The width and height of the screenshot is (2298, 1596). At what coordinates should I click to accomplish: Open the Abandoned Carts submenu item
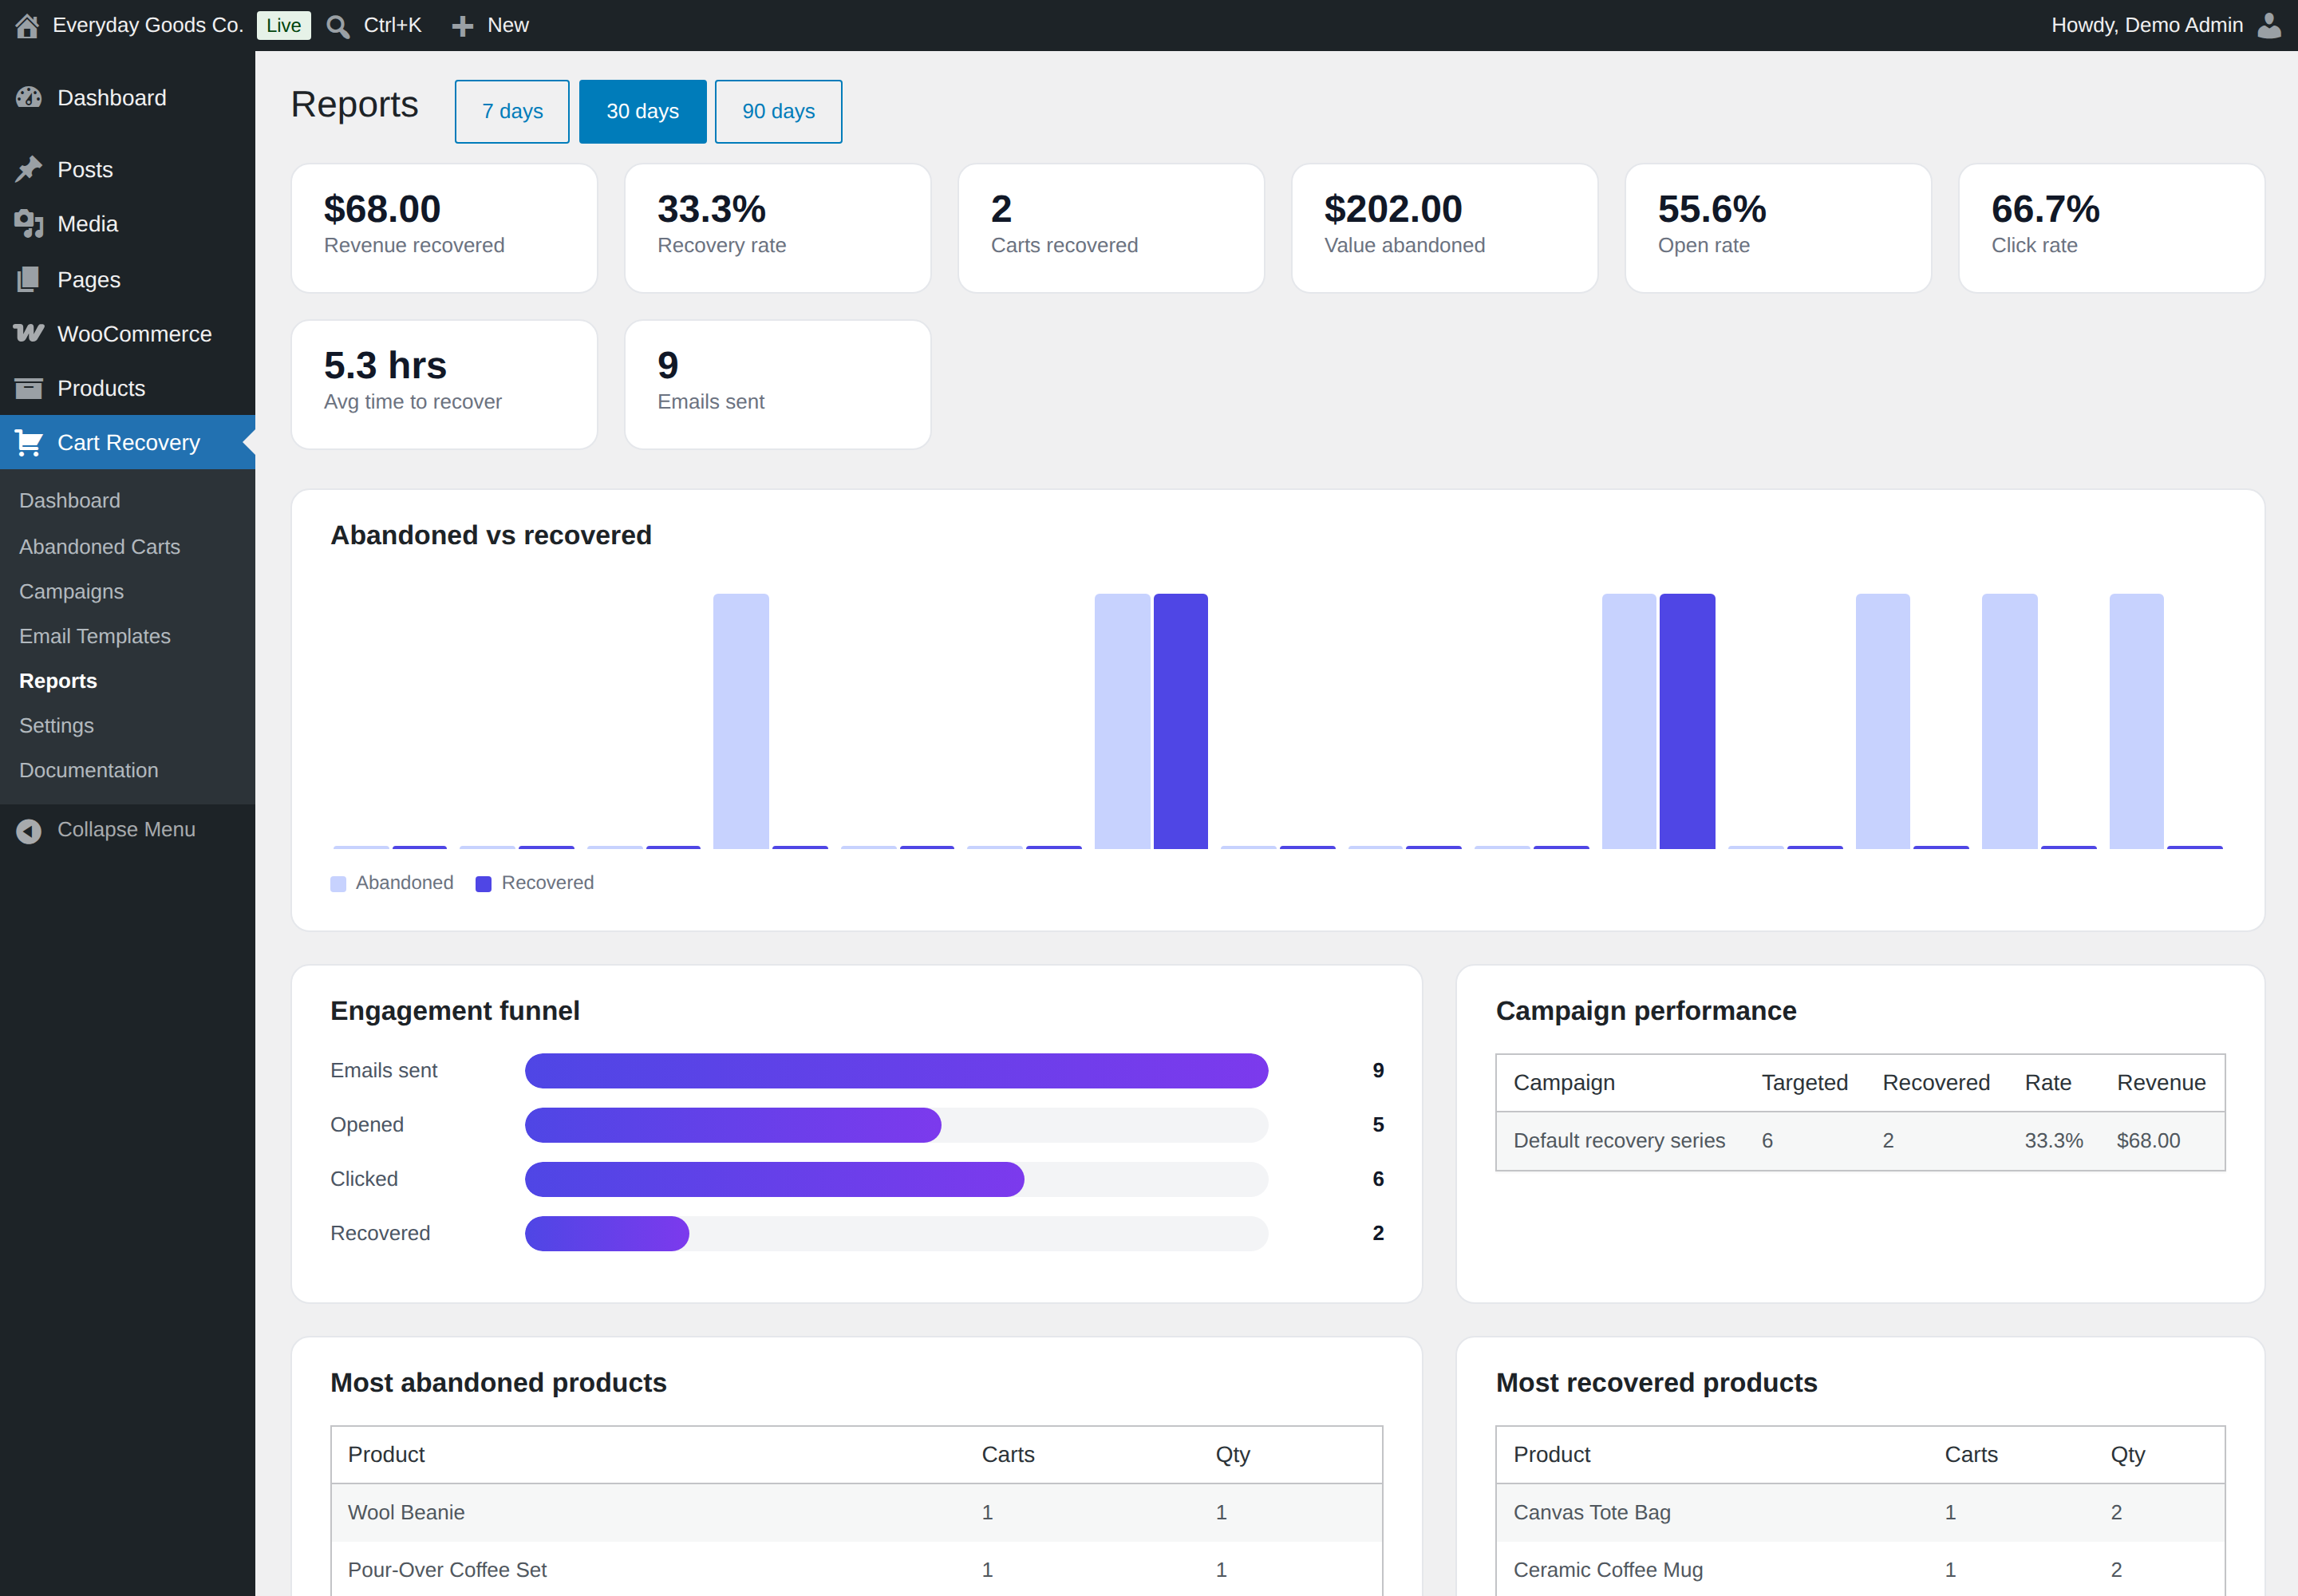pos(100,546)
